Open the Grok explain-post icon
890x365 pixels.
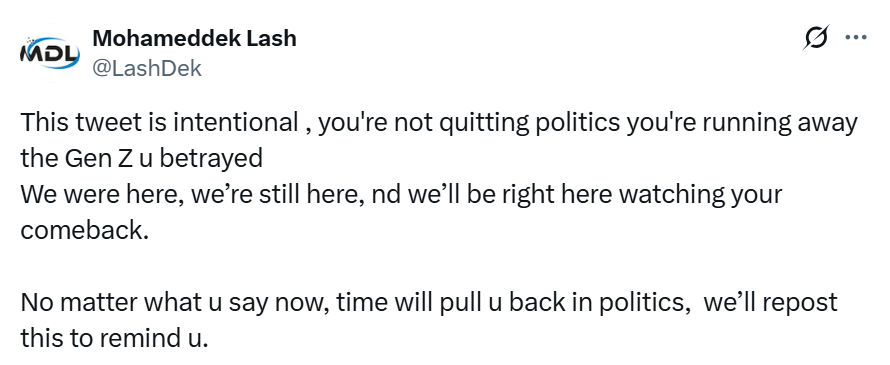pos(816,37)
